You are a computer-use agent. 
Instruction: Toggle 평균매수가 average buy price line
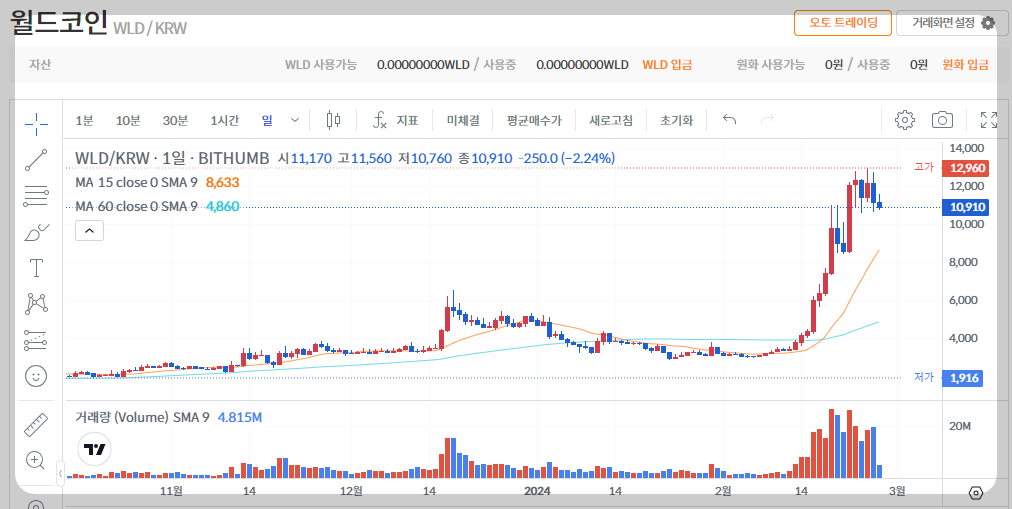coord(534,120)
